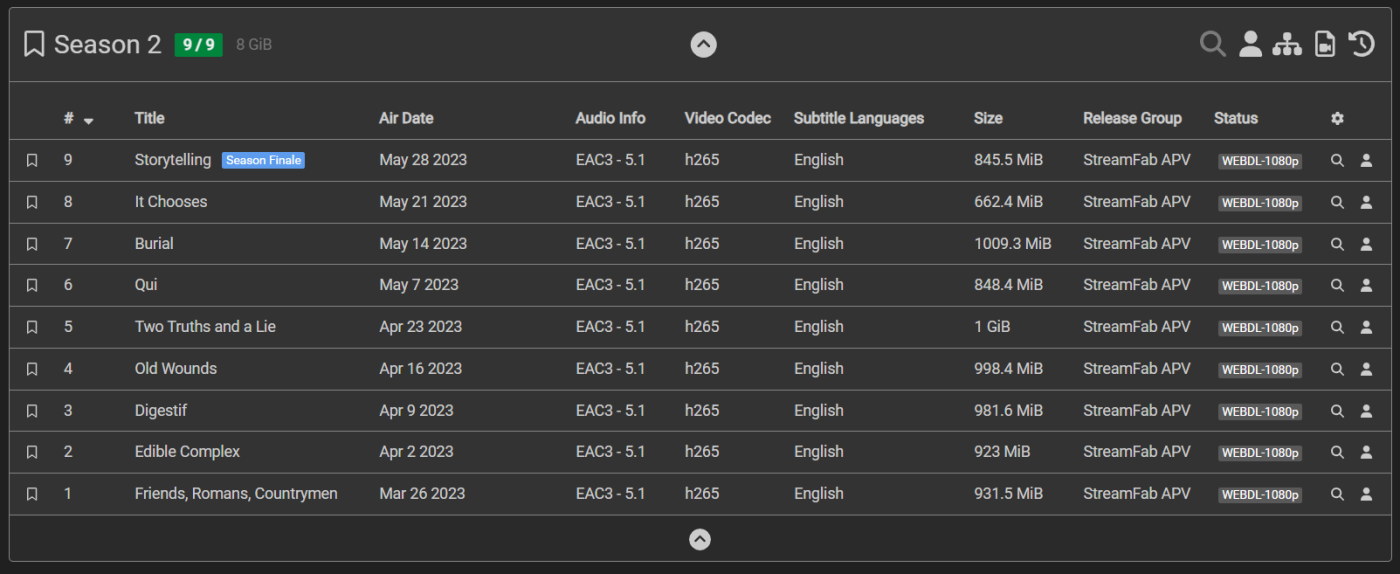Open table column options gear icon

[1337, 118]
